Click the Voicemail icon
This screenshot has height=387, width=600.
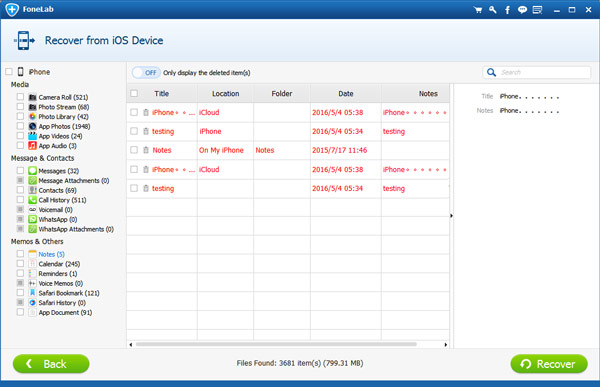pos(33,210)
